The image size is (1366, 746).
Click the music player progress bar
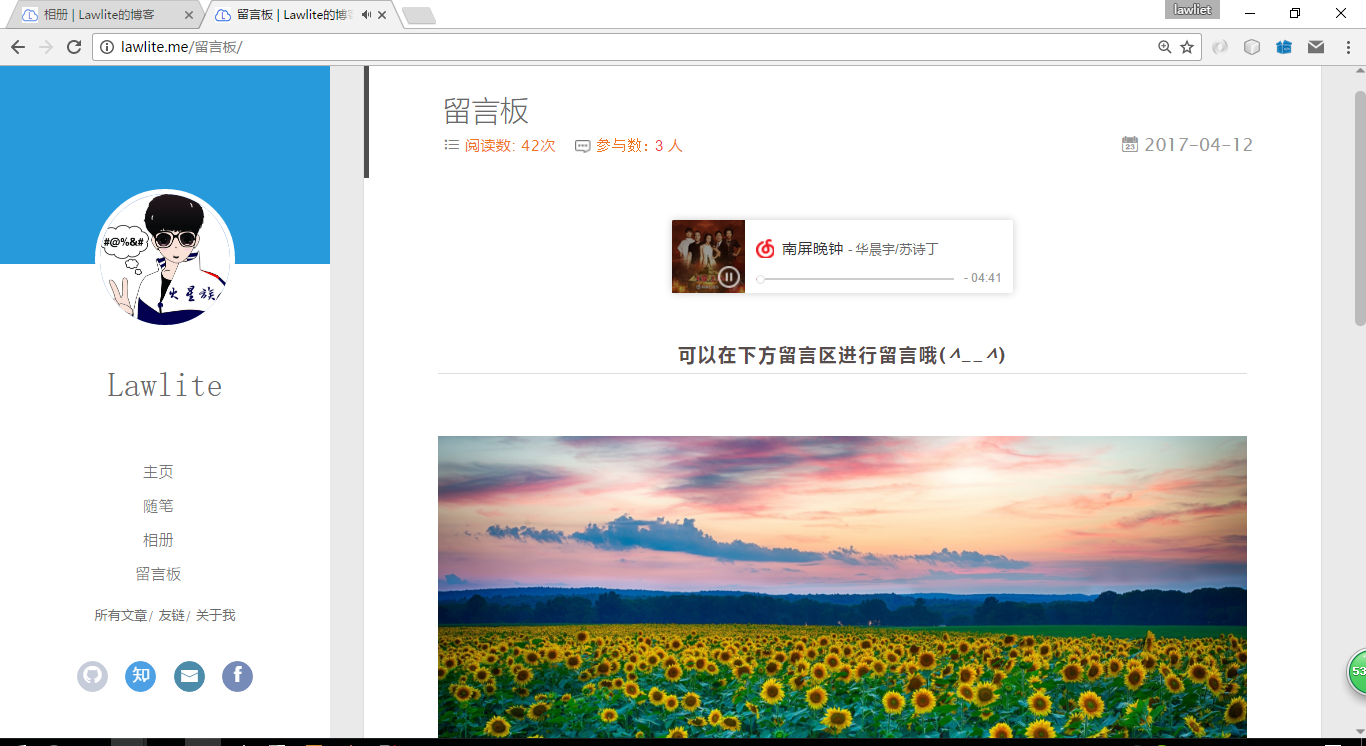[856, 279]
